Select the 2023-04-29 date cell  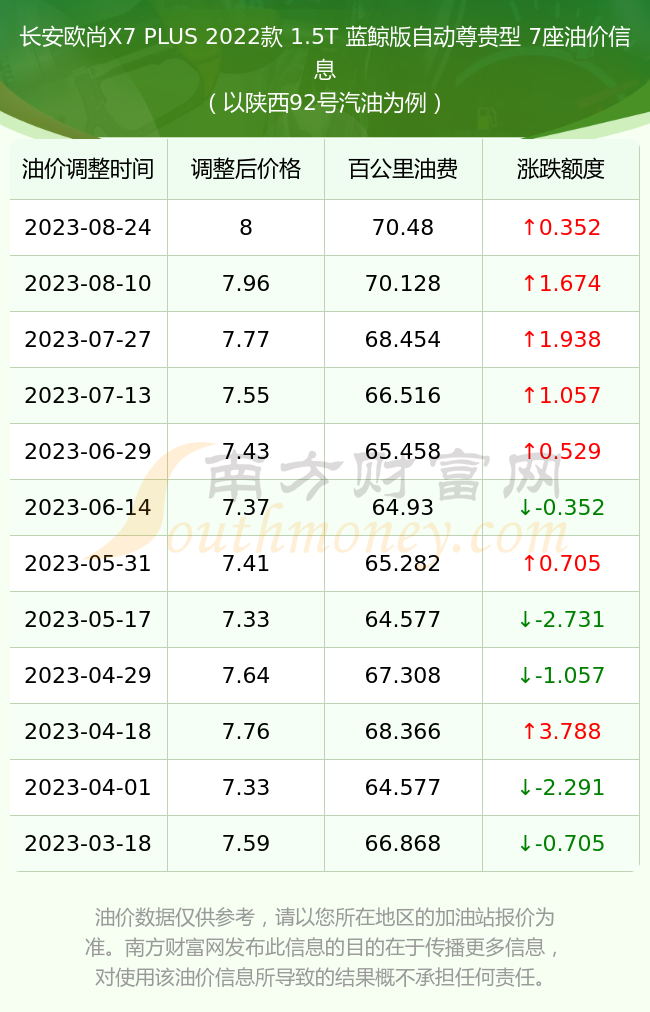88,675
